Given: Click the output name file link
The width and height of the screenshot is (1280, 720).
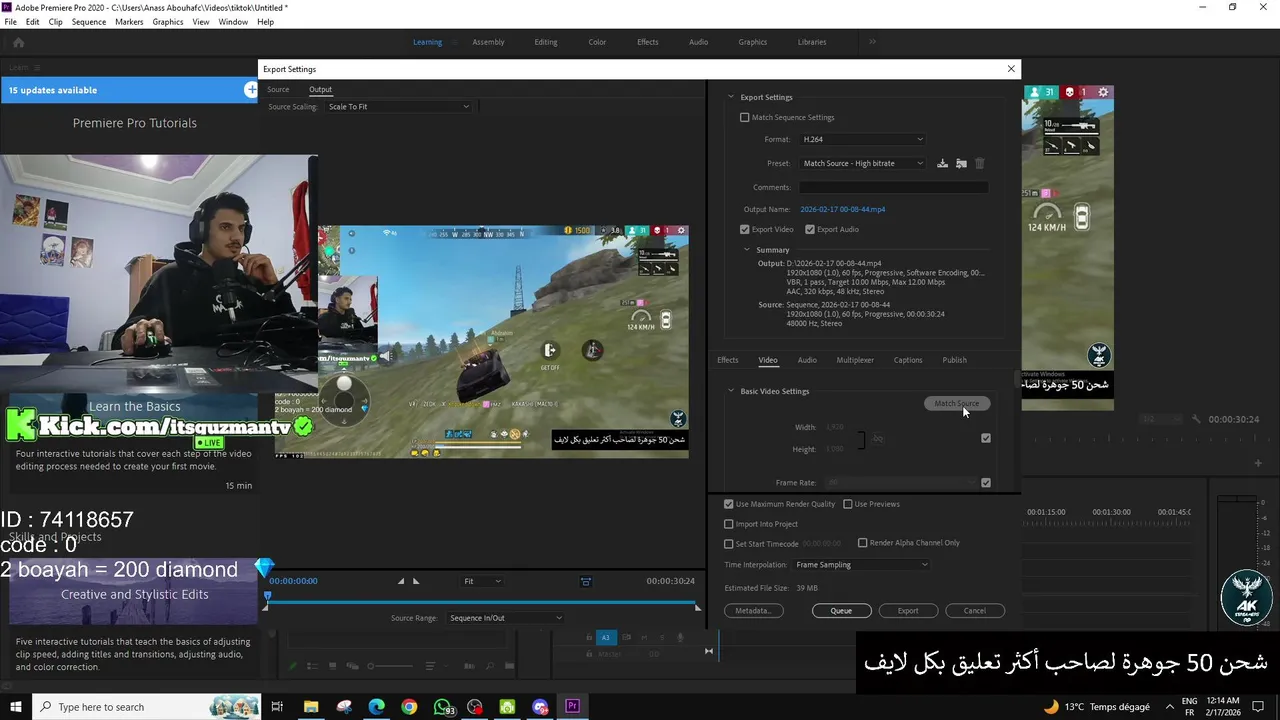Looking at the screenshot, I should click(843, 209).
